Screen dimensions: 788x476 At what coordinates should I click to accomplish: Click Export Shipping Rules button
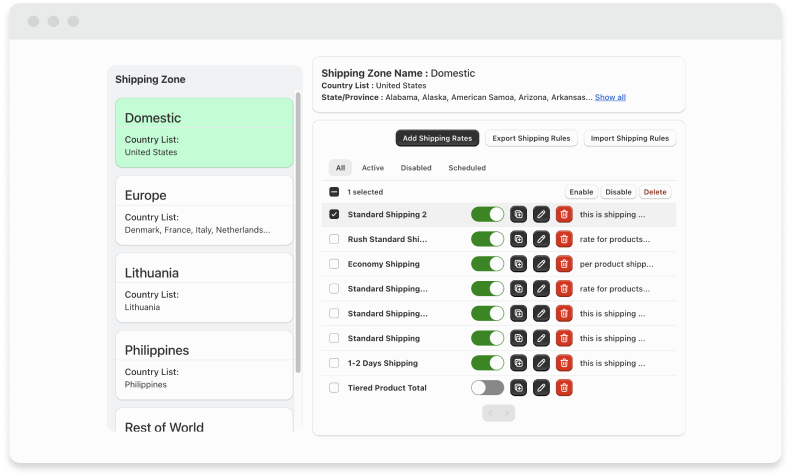531,138
